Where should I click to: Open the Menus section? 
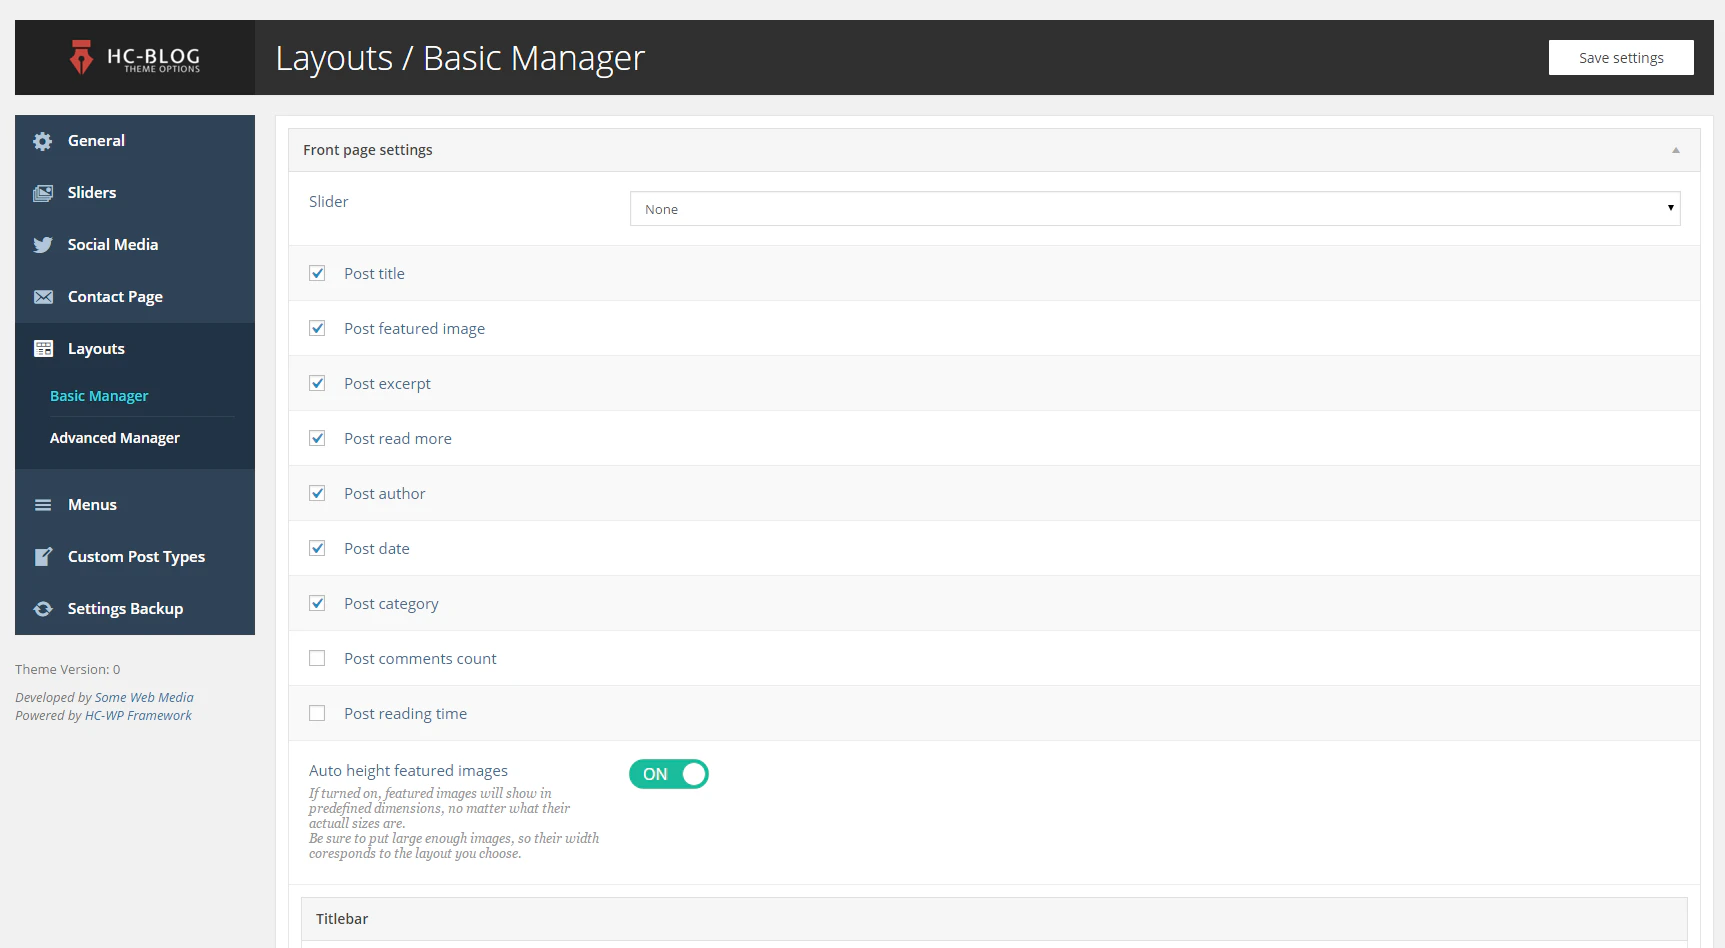(135, 505)
